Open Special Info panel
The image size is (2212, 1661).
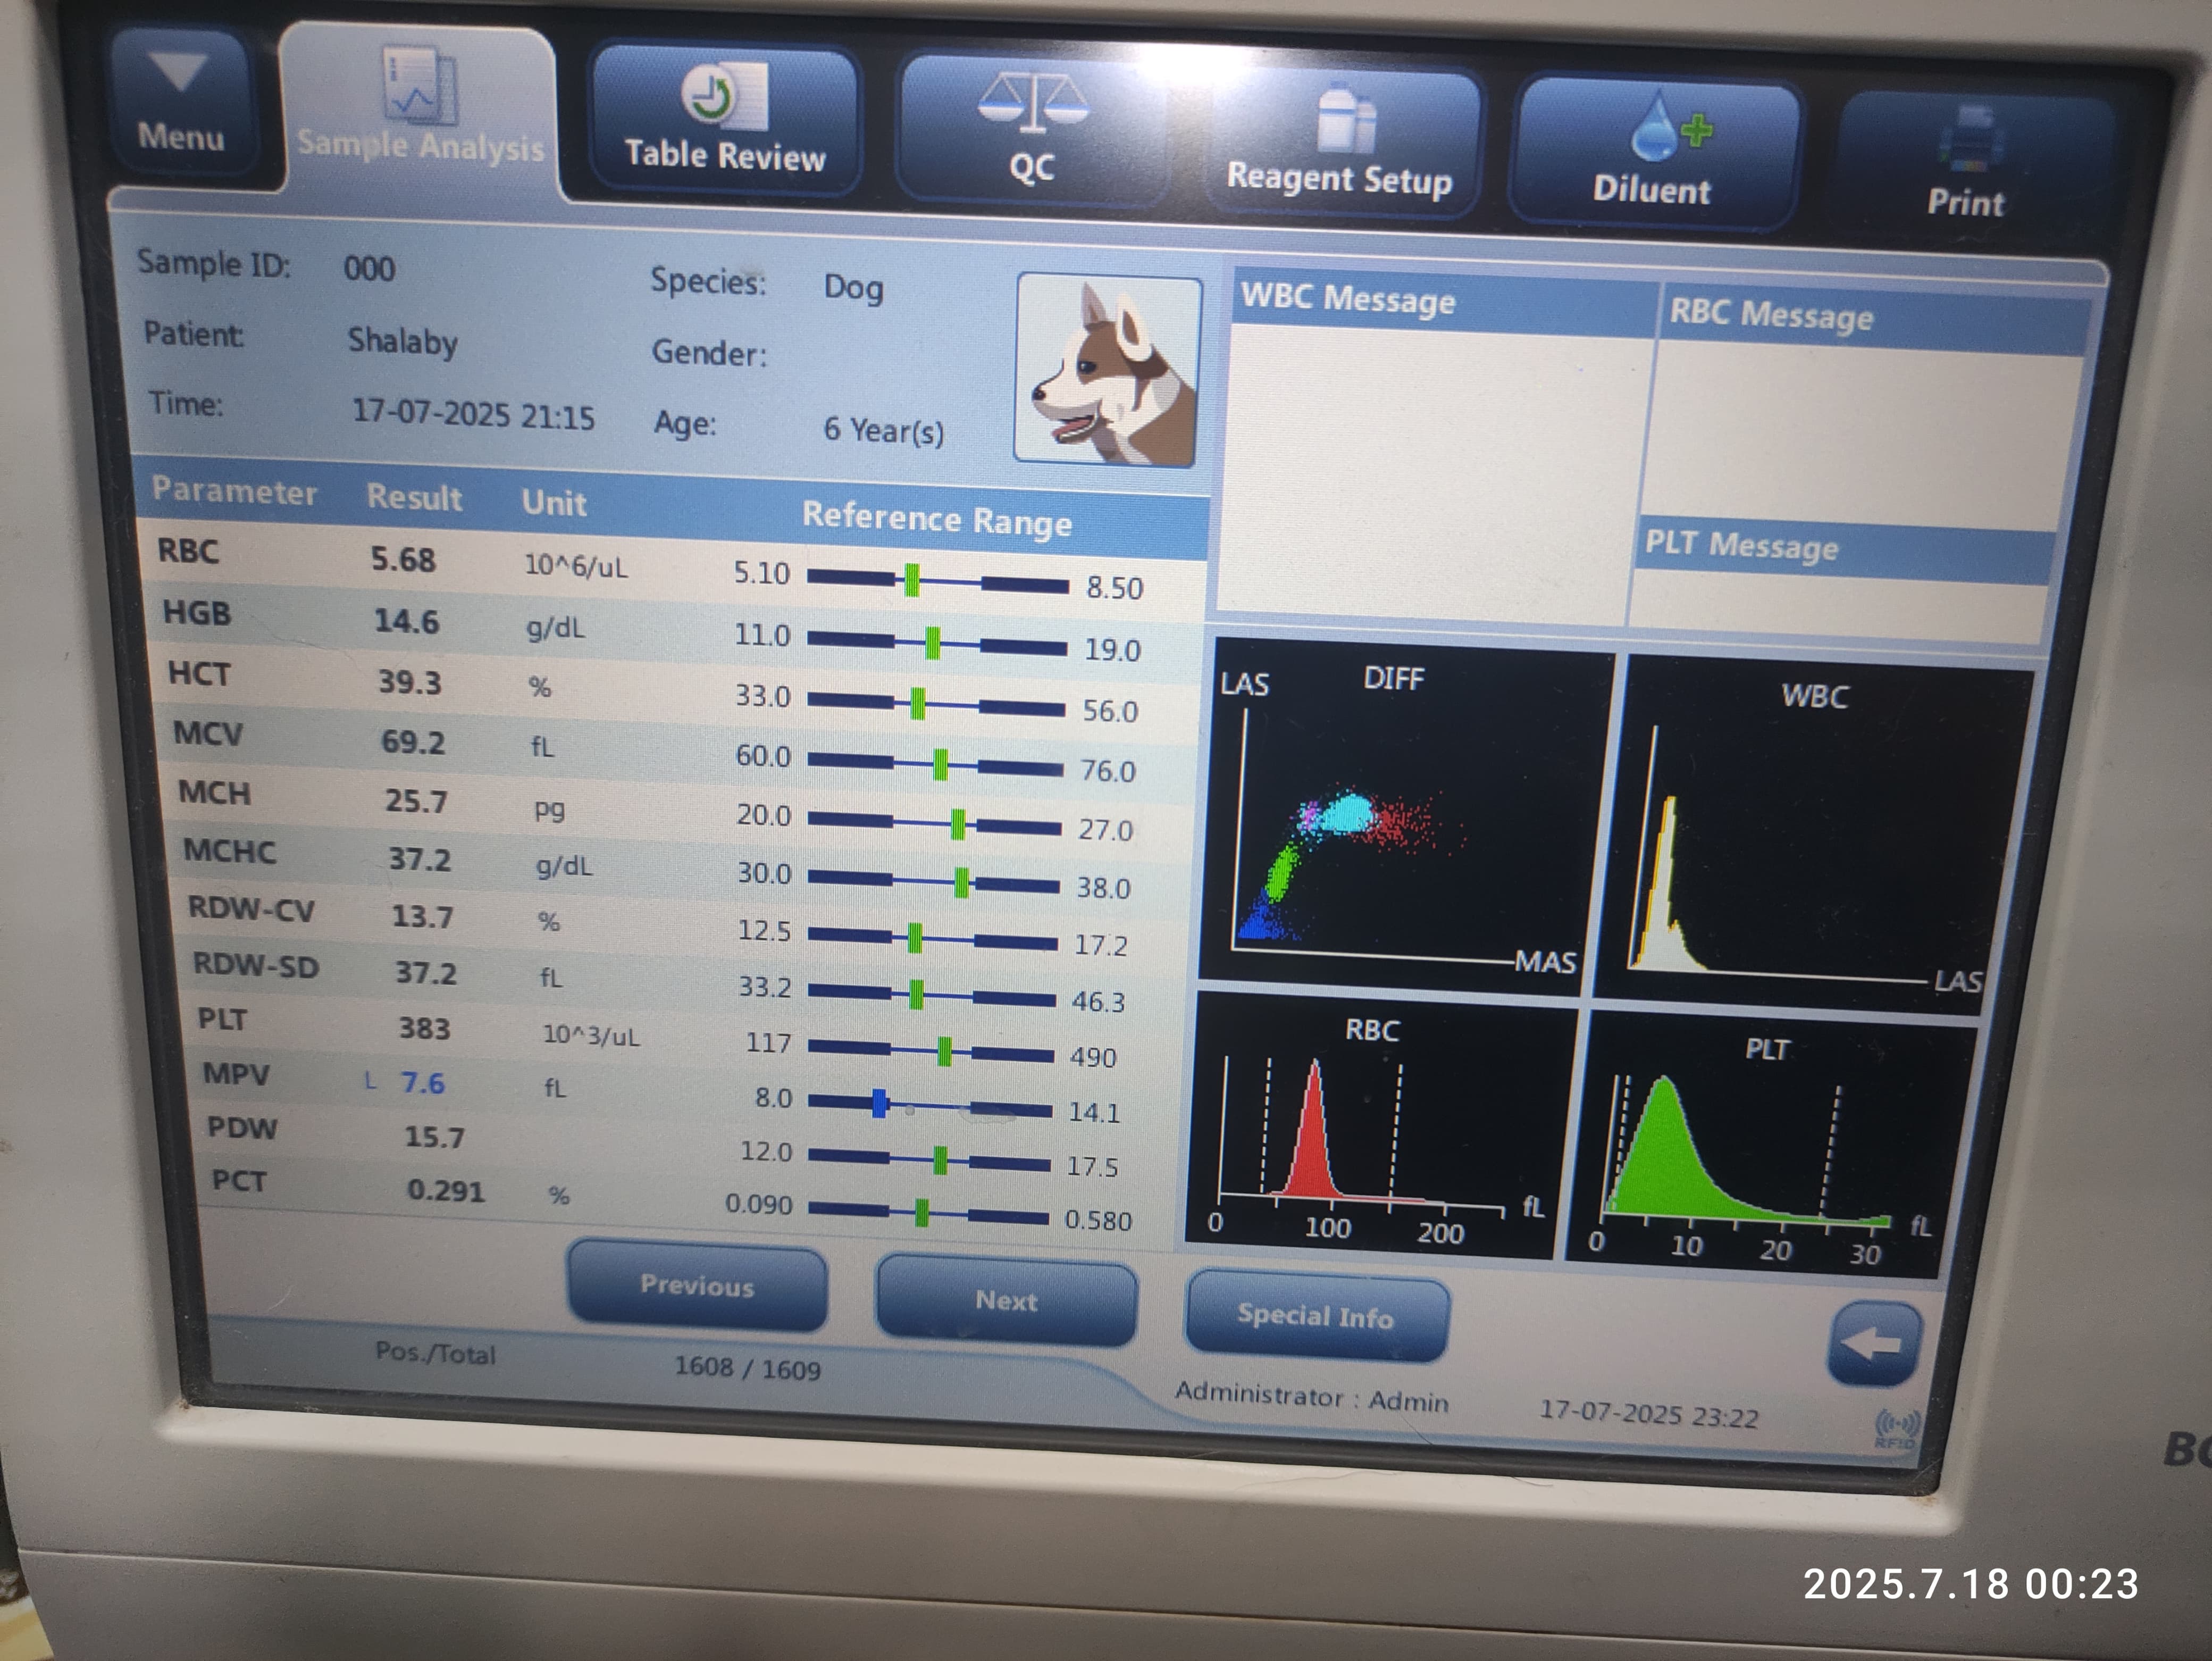1315,1317
